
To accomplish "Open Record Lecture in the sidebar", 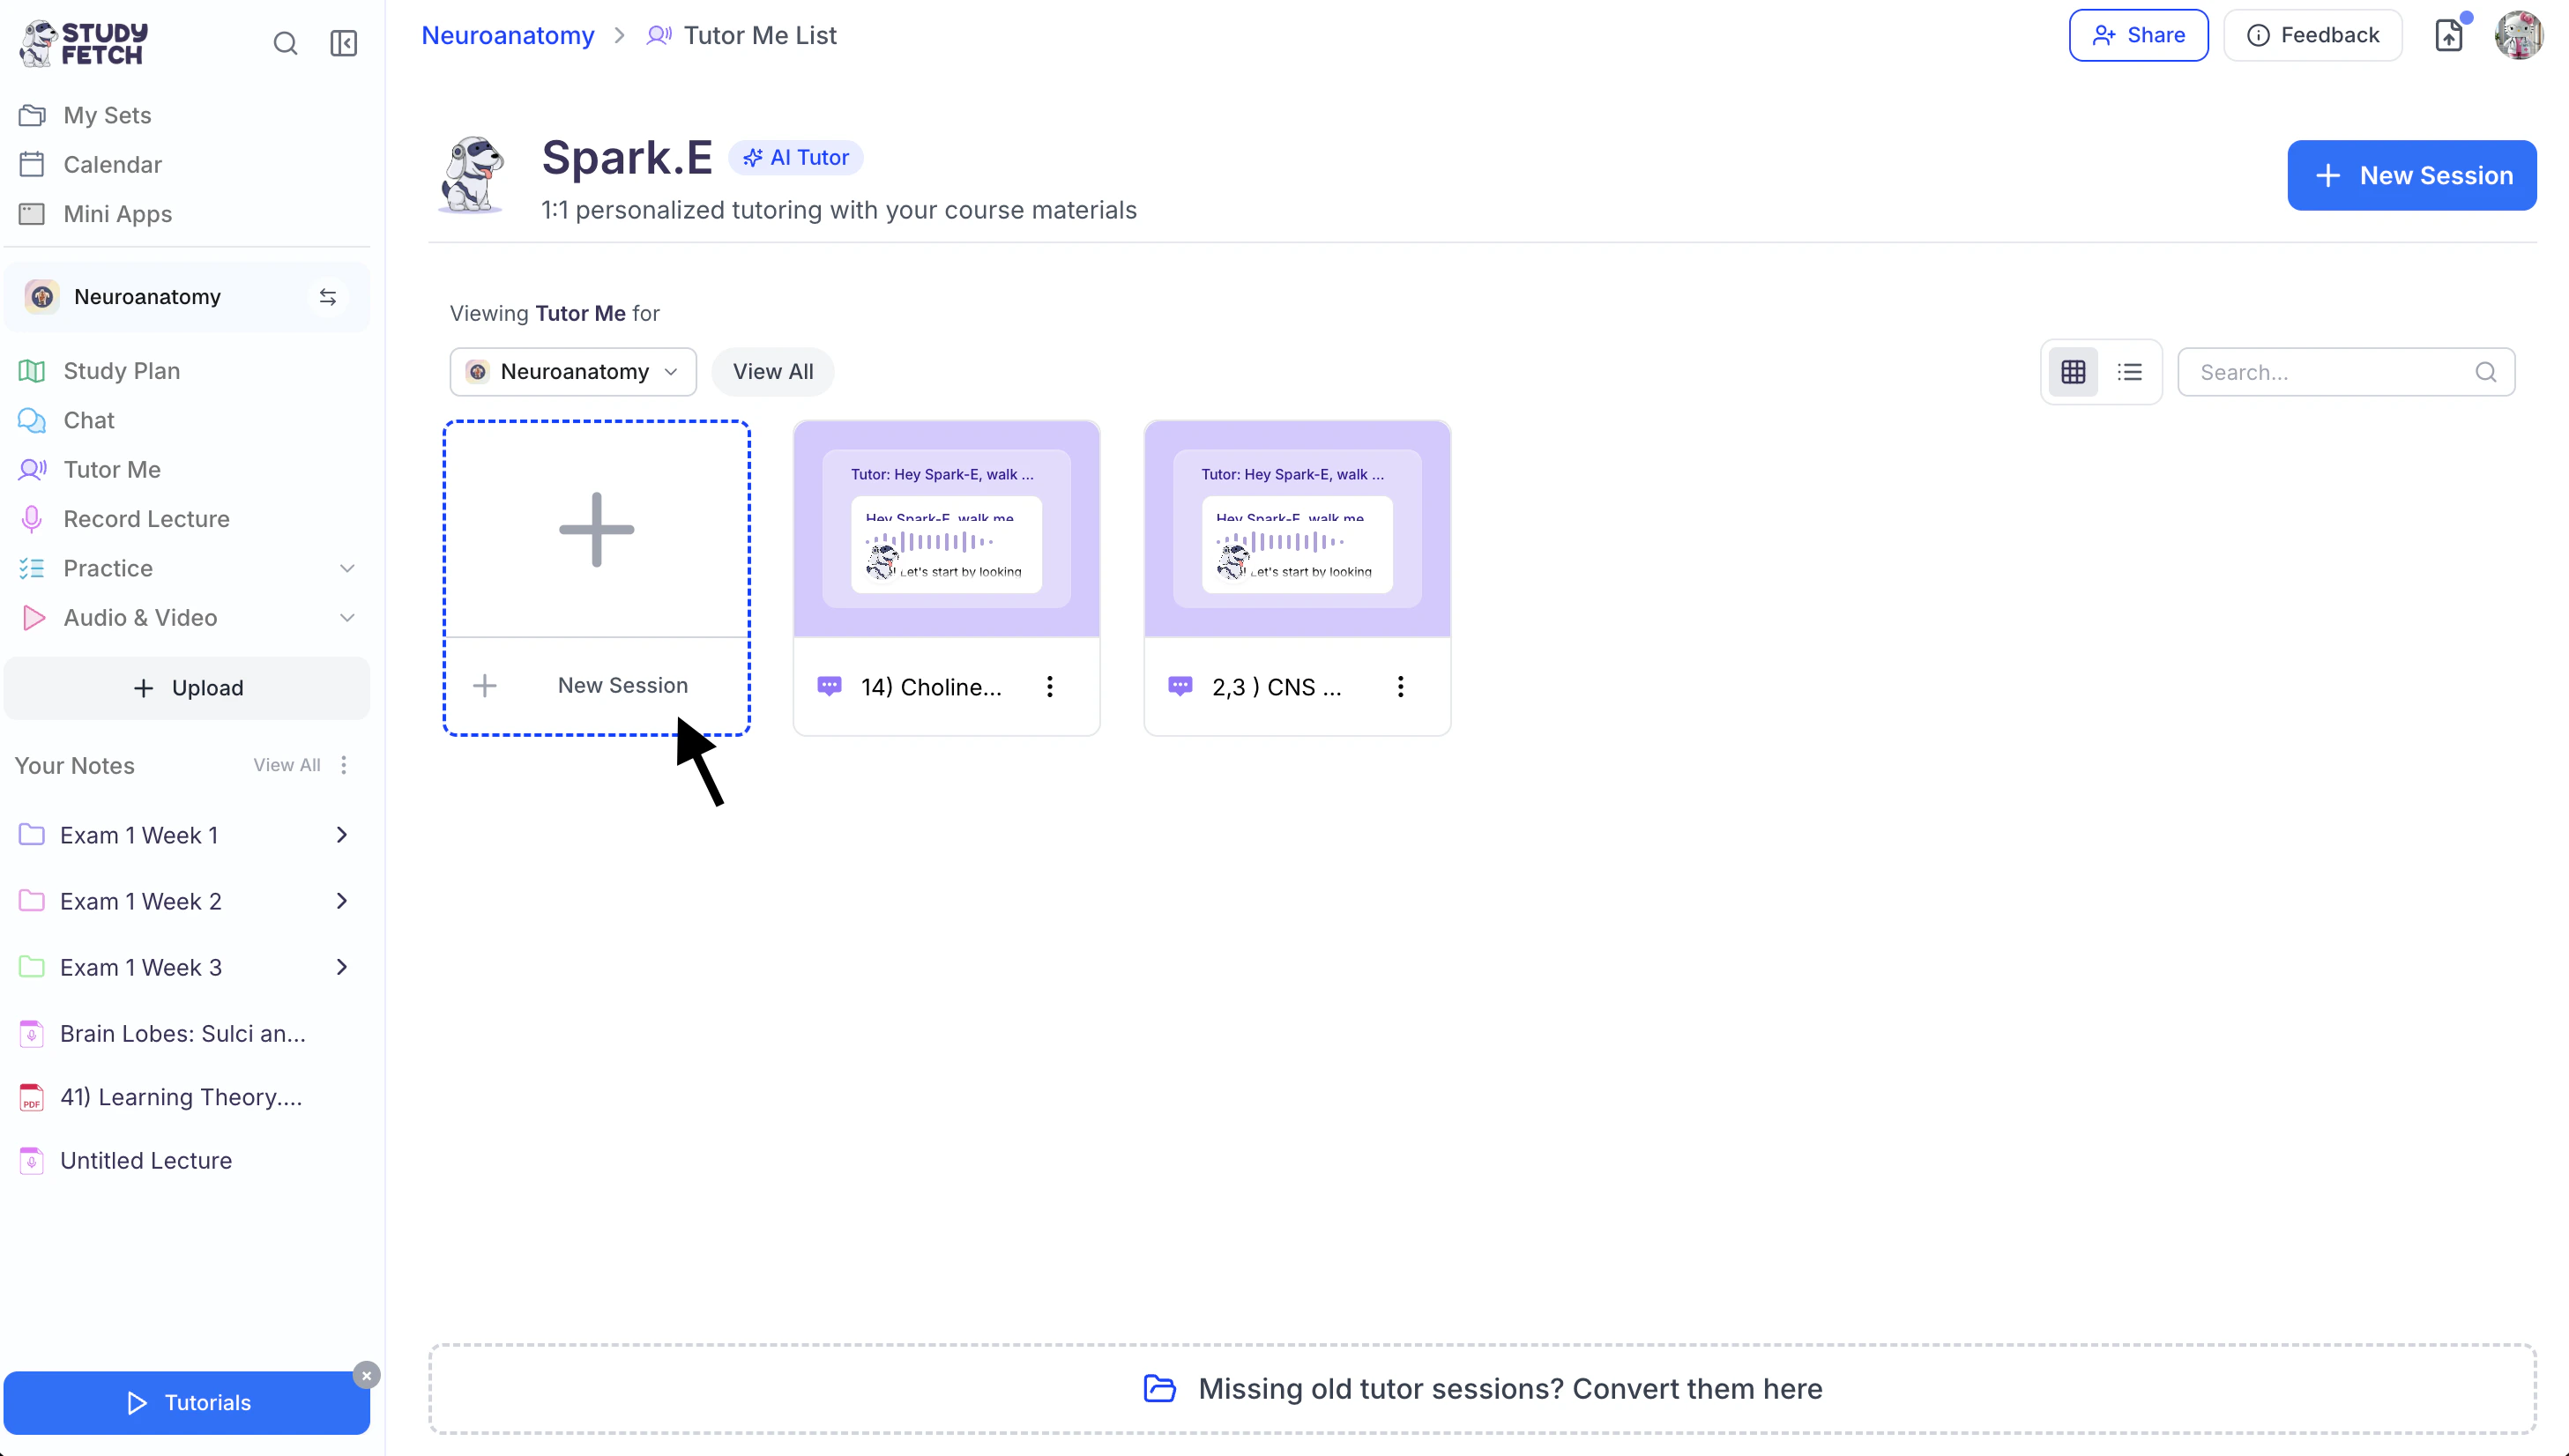I will coord(146,519).
